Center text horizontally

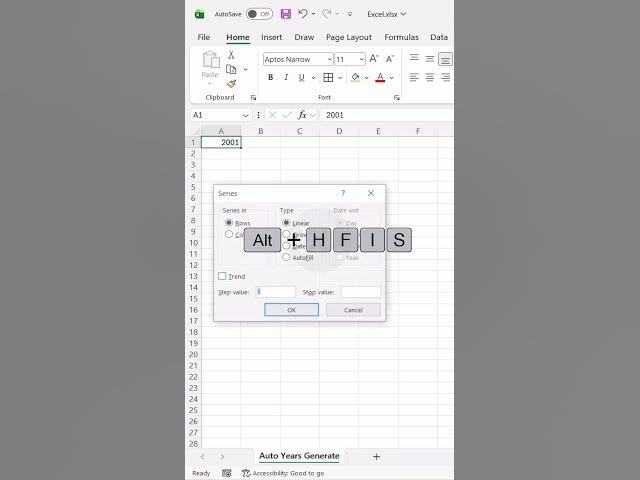429,77
